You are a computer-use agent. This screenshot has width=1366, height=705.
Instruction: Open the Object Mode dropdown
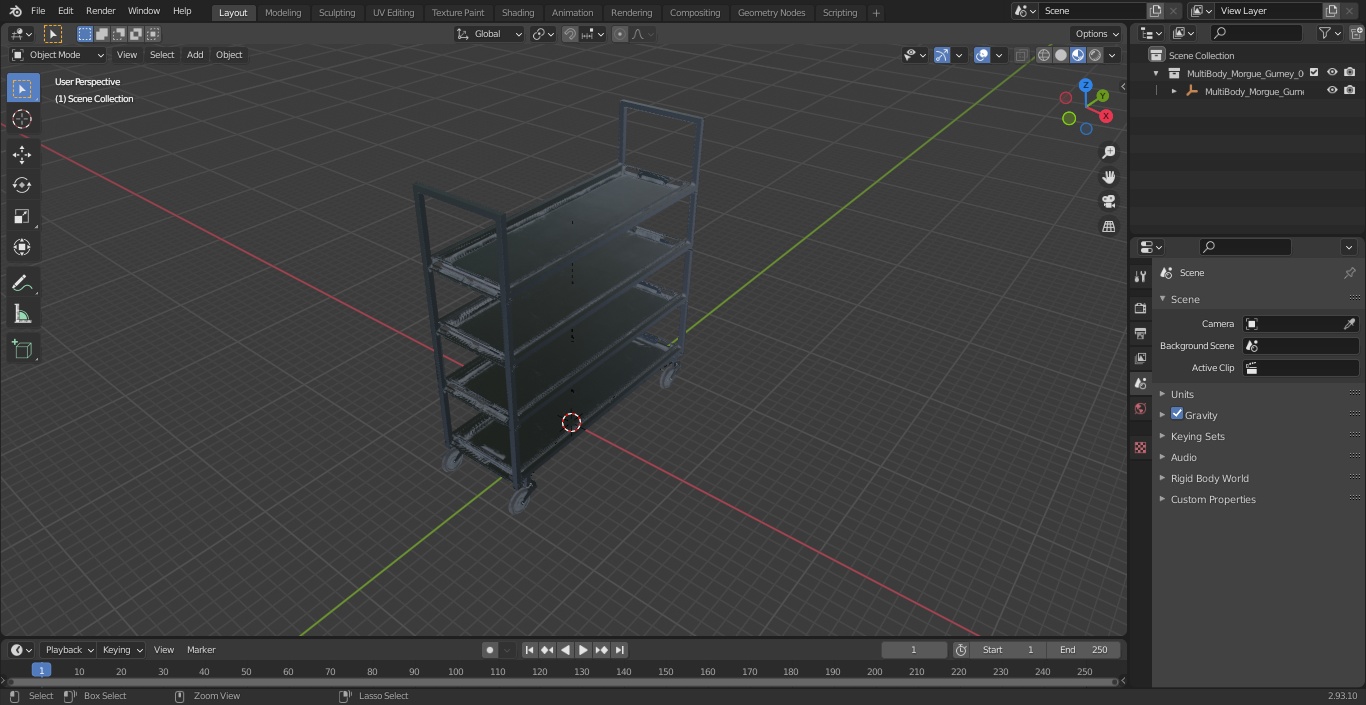pos(57,55)
